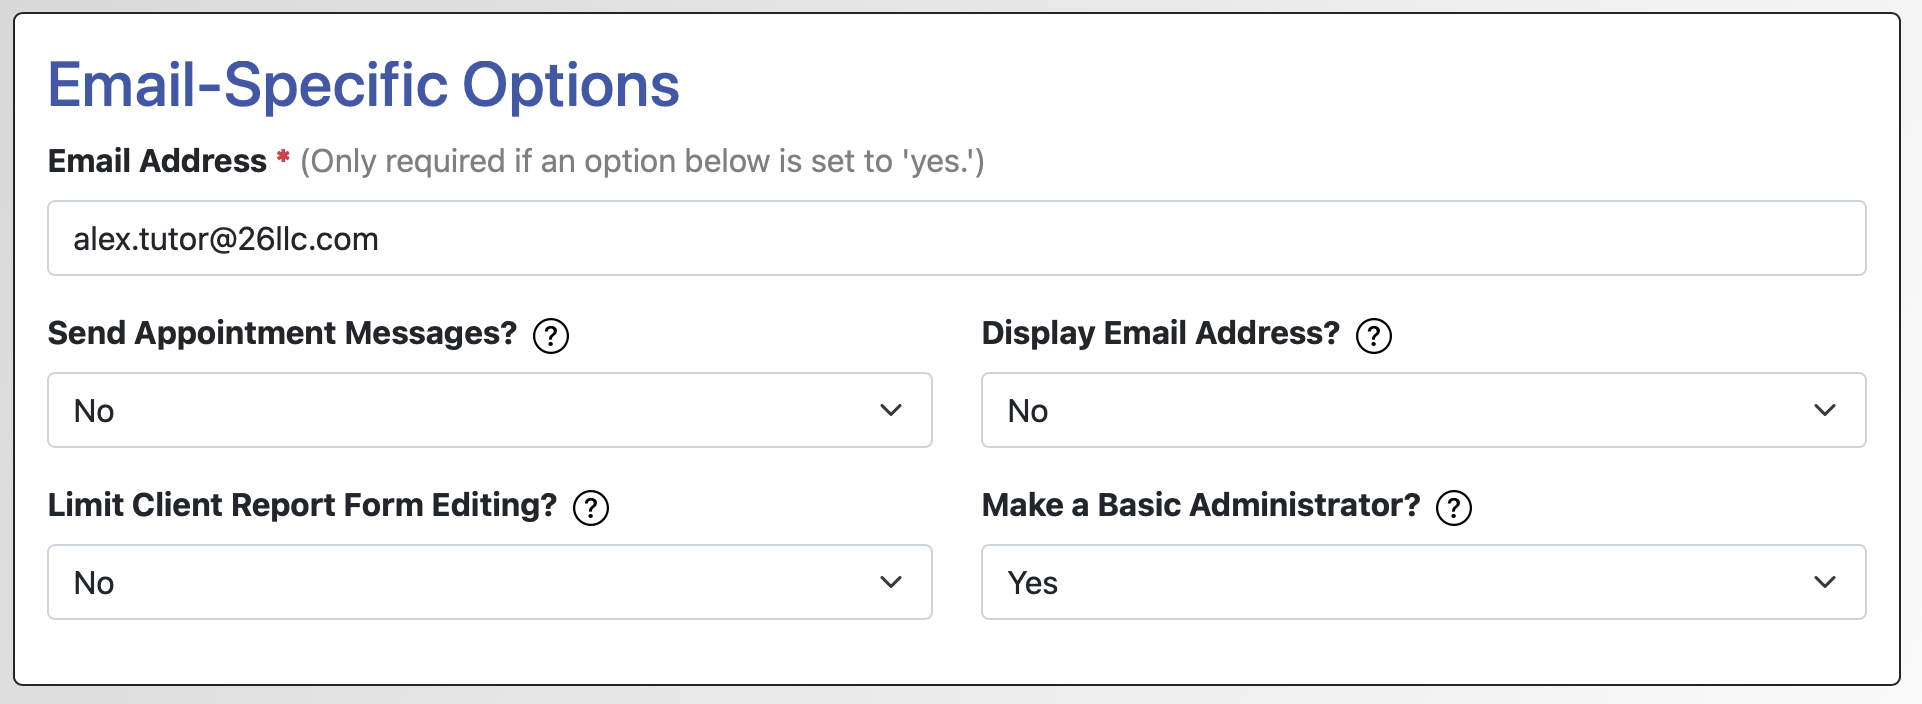The width and height of the screenshot is (1922, 704).
Task: Click the 'Email-Specific Options' heading
Action: (x=364, y=85)
